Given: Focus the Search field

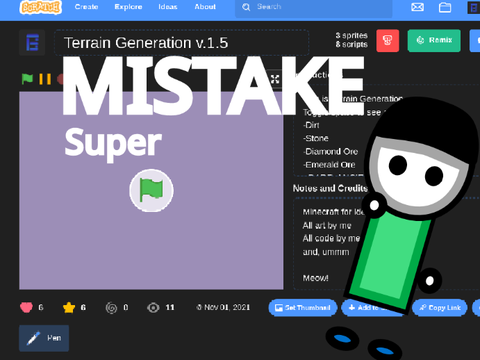Looking at the screenshot, I should (x=313, y=7).
